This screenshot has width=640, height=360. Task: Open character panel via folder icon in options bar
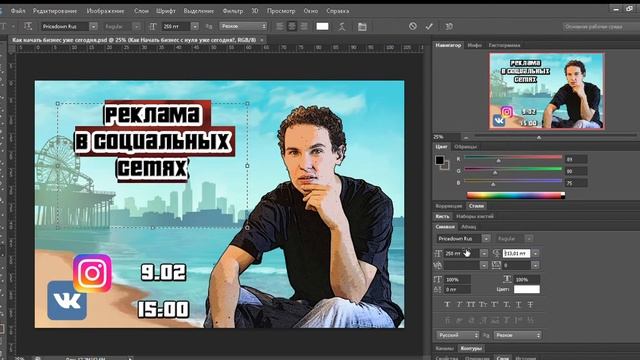tap(362, 27)
